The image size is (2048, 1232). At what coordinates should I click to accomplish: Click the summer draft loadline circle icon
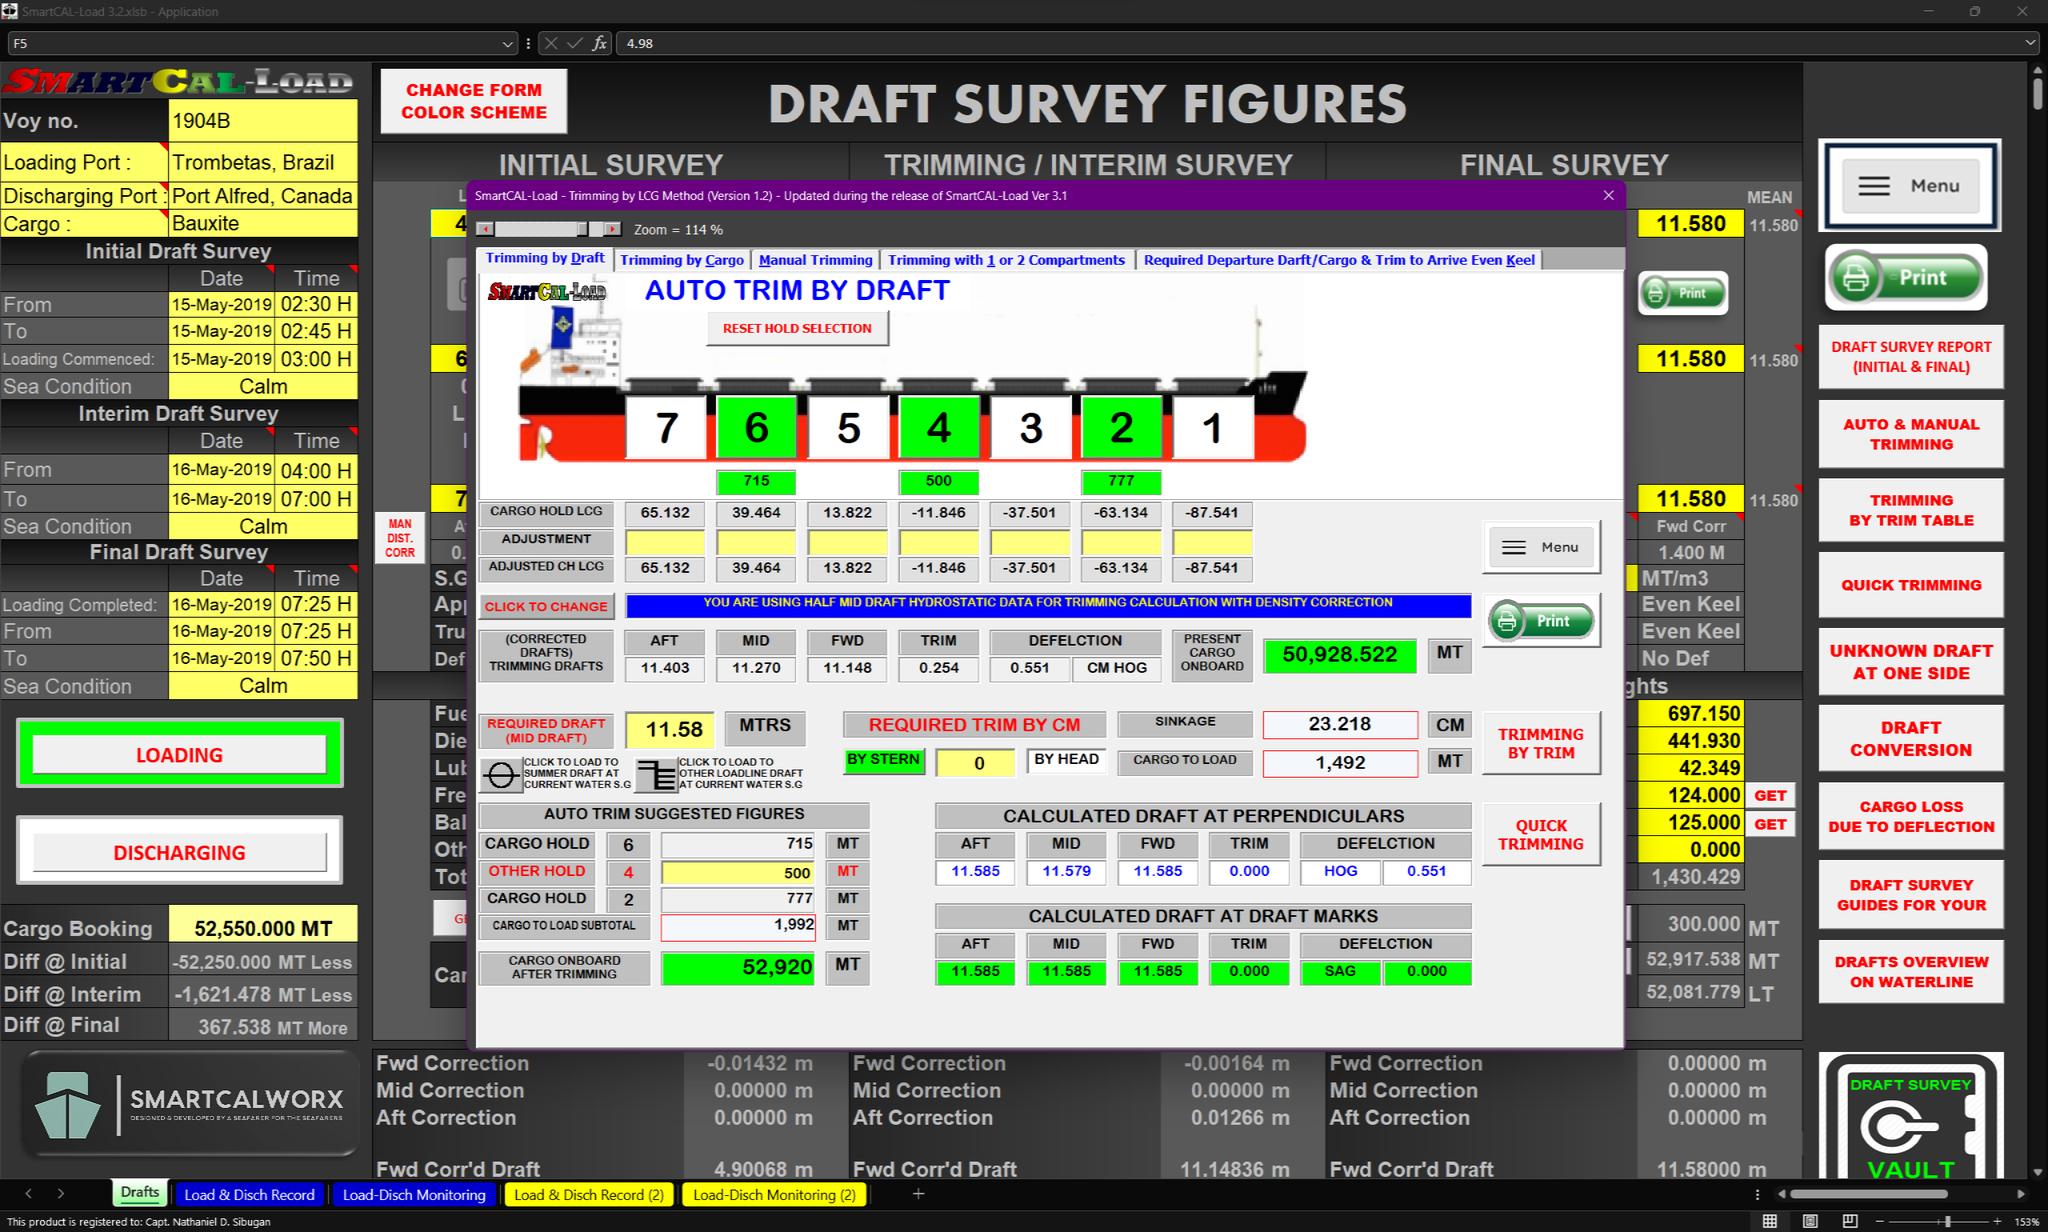tap(501, 775)
